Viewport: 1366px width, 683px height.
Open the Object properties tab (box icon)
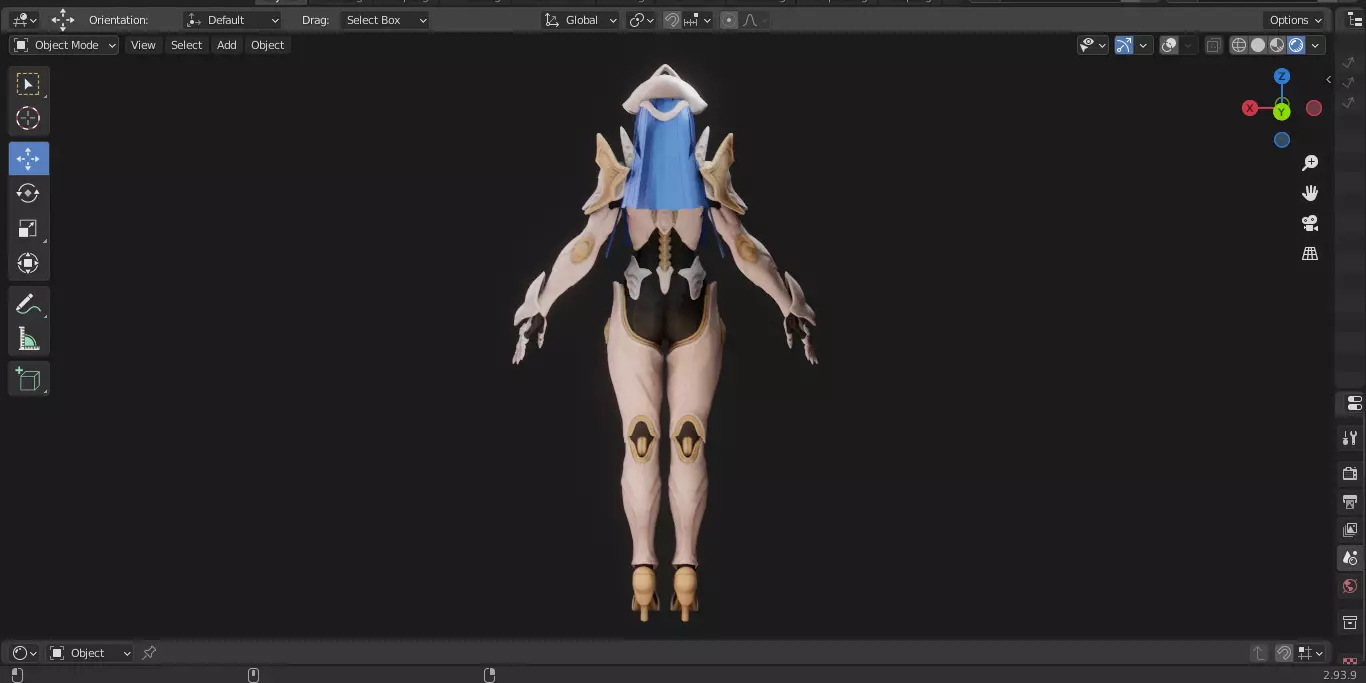[1351, 622]
